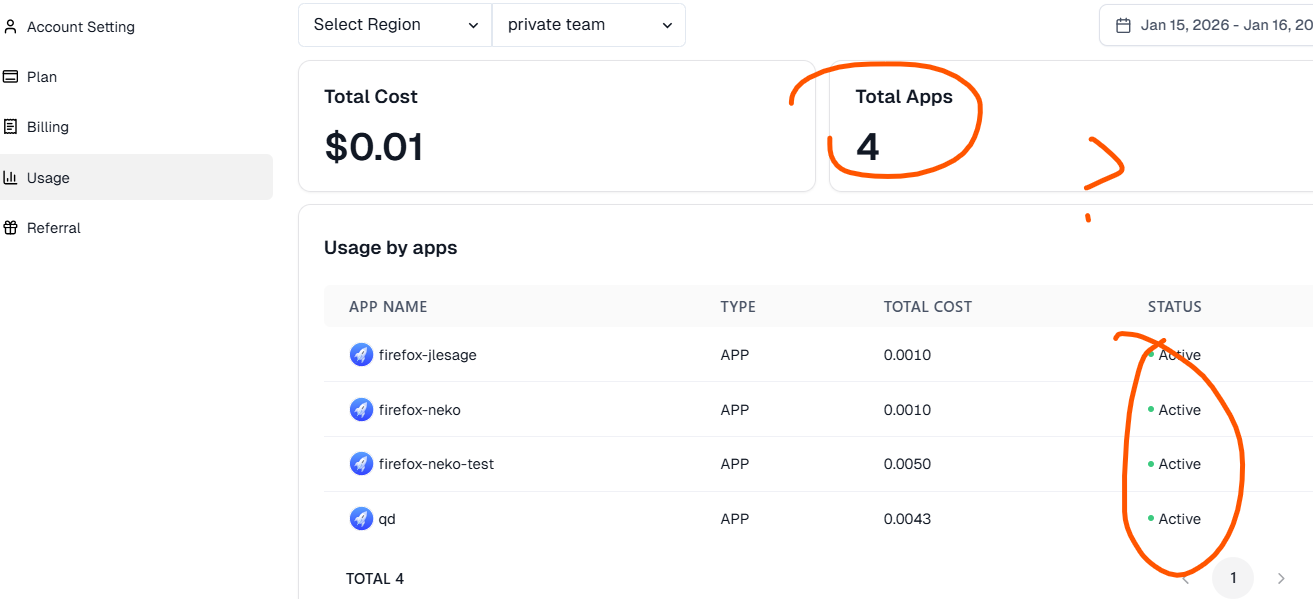Click the Account Setting person icon
This screenshot has height=599, width=1313.
pyautogui.click(x=11, y=27)
